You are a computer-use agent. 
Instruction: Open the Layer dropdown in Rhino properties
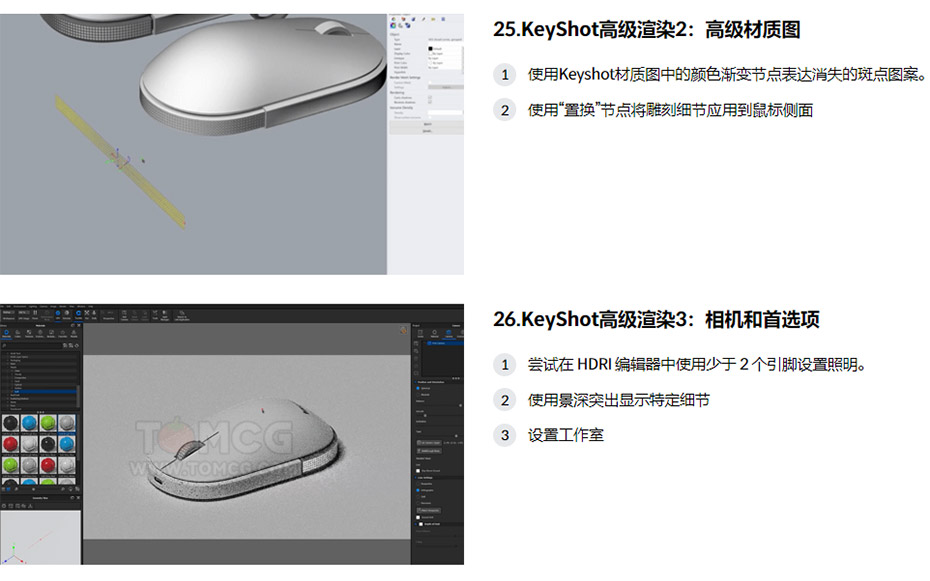pos(445,49)
